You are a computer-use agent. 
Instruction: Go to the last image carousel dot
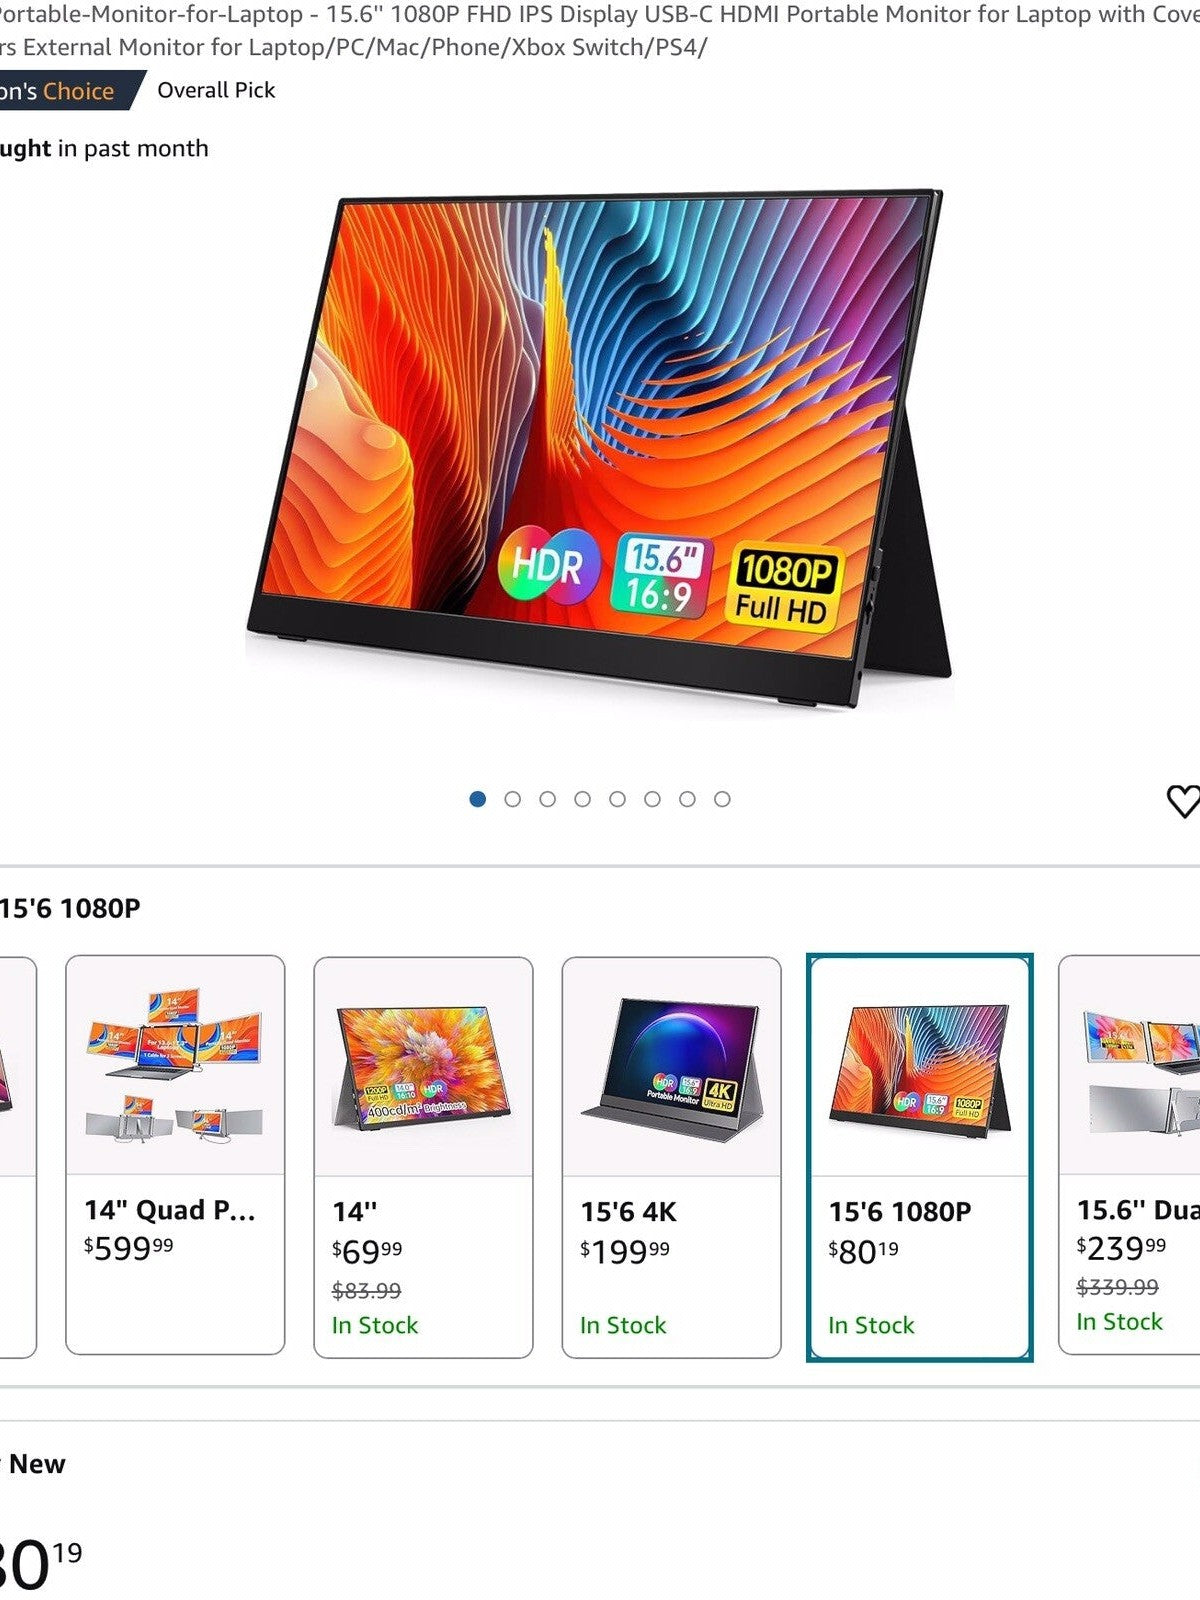pos(722,799)
